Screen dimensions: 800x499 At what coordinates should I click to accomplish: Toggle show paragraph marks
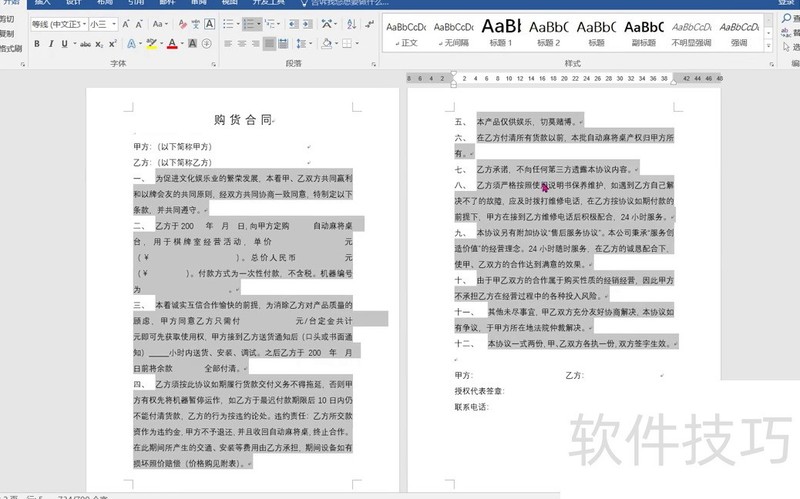click(369, 24)
